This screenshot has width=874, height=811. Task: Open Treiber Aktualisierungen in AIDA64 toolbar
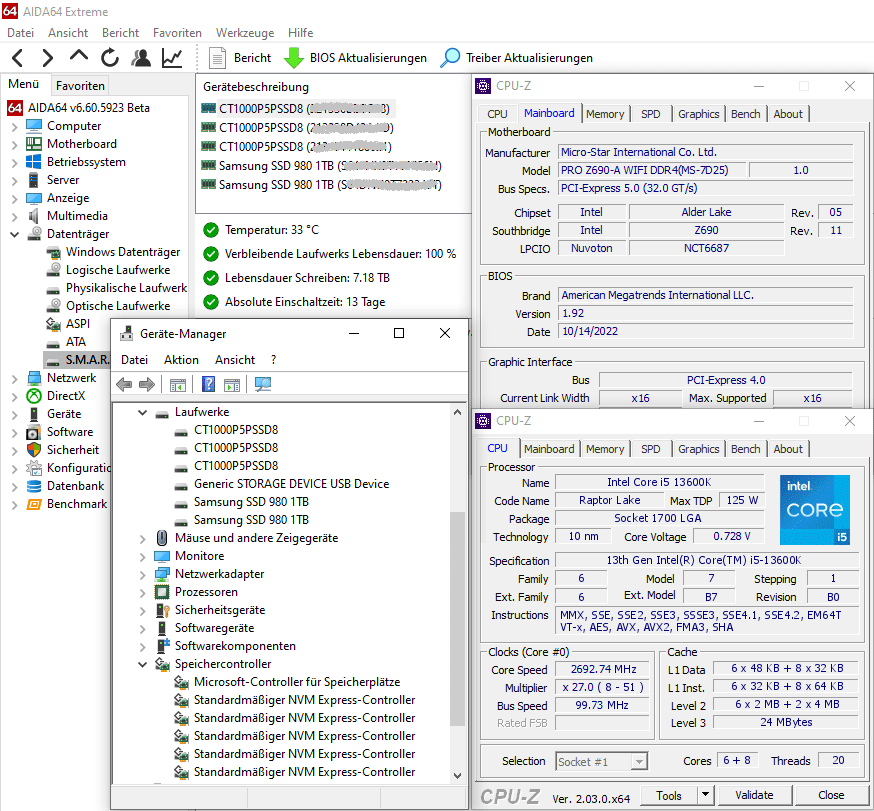coord(516,58)
